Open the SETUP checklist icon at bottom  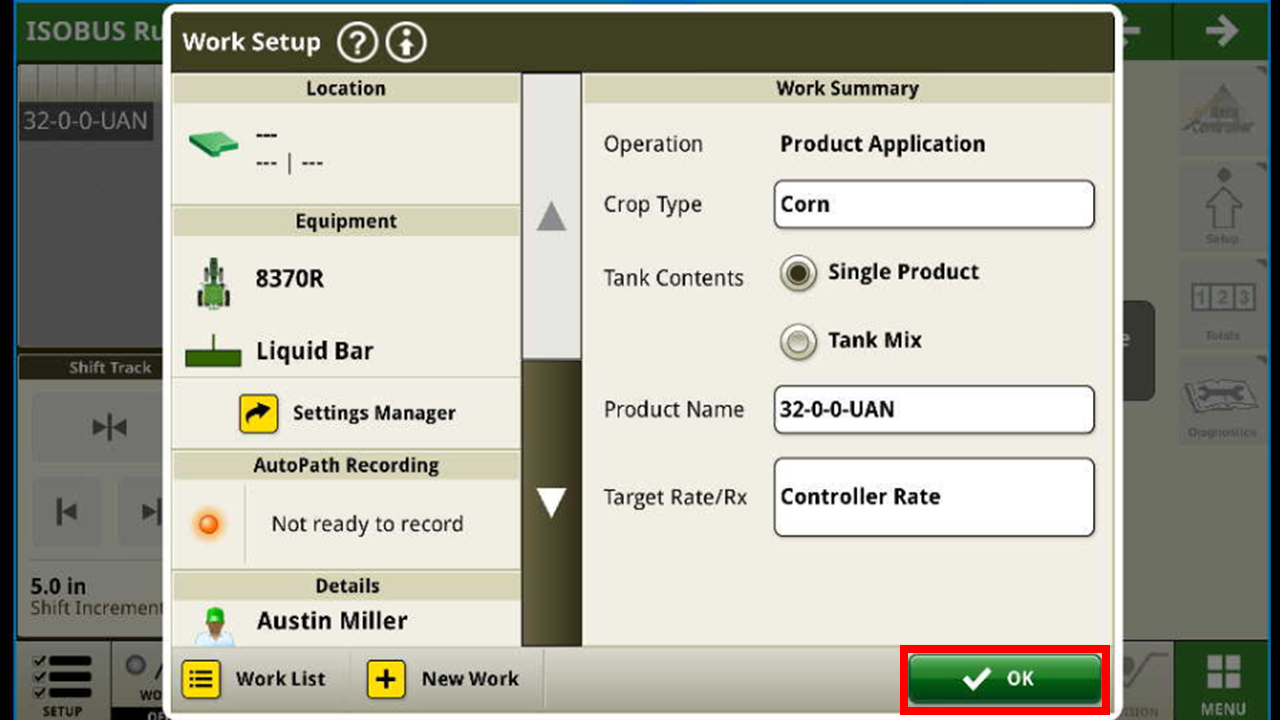pyautogui.click(x=61, y=676)
